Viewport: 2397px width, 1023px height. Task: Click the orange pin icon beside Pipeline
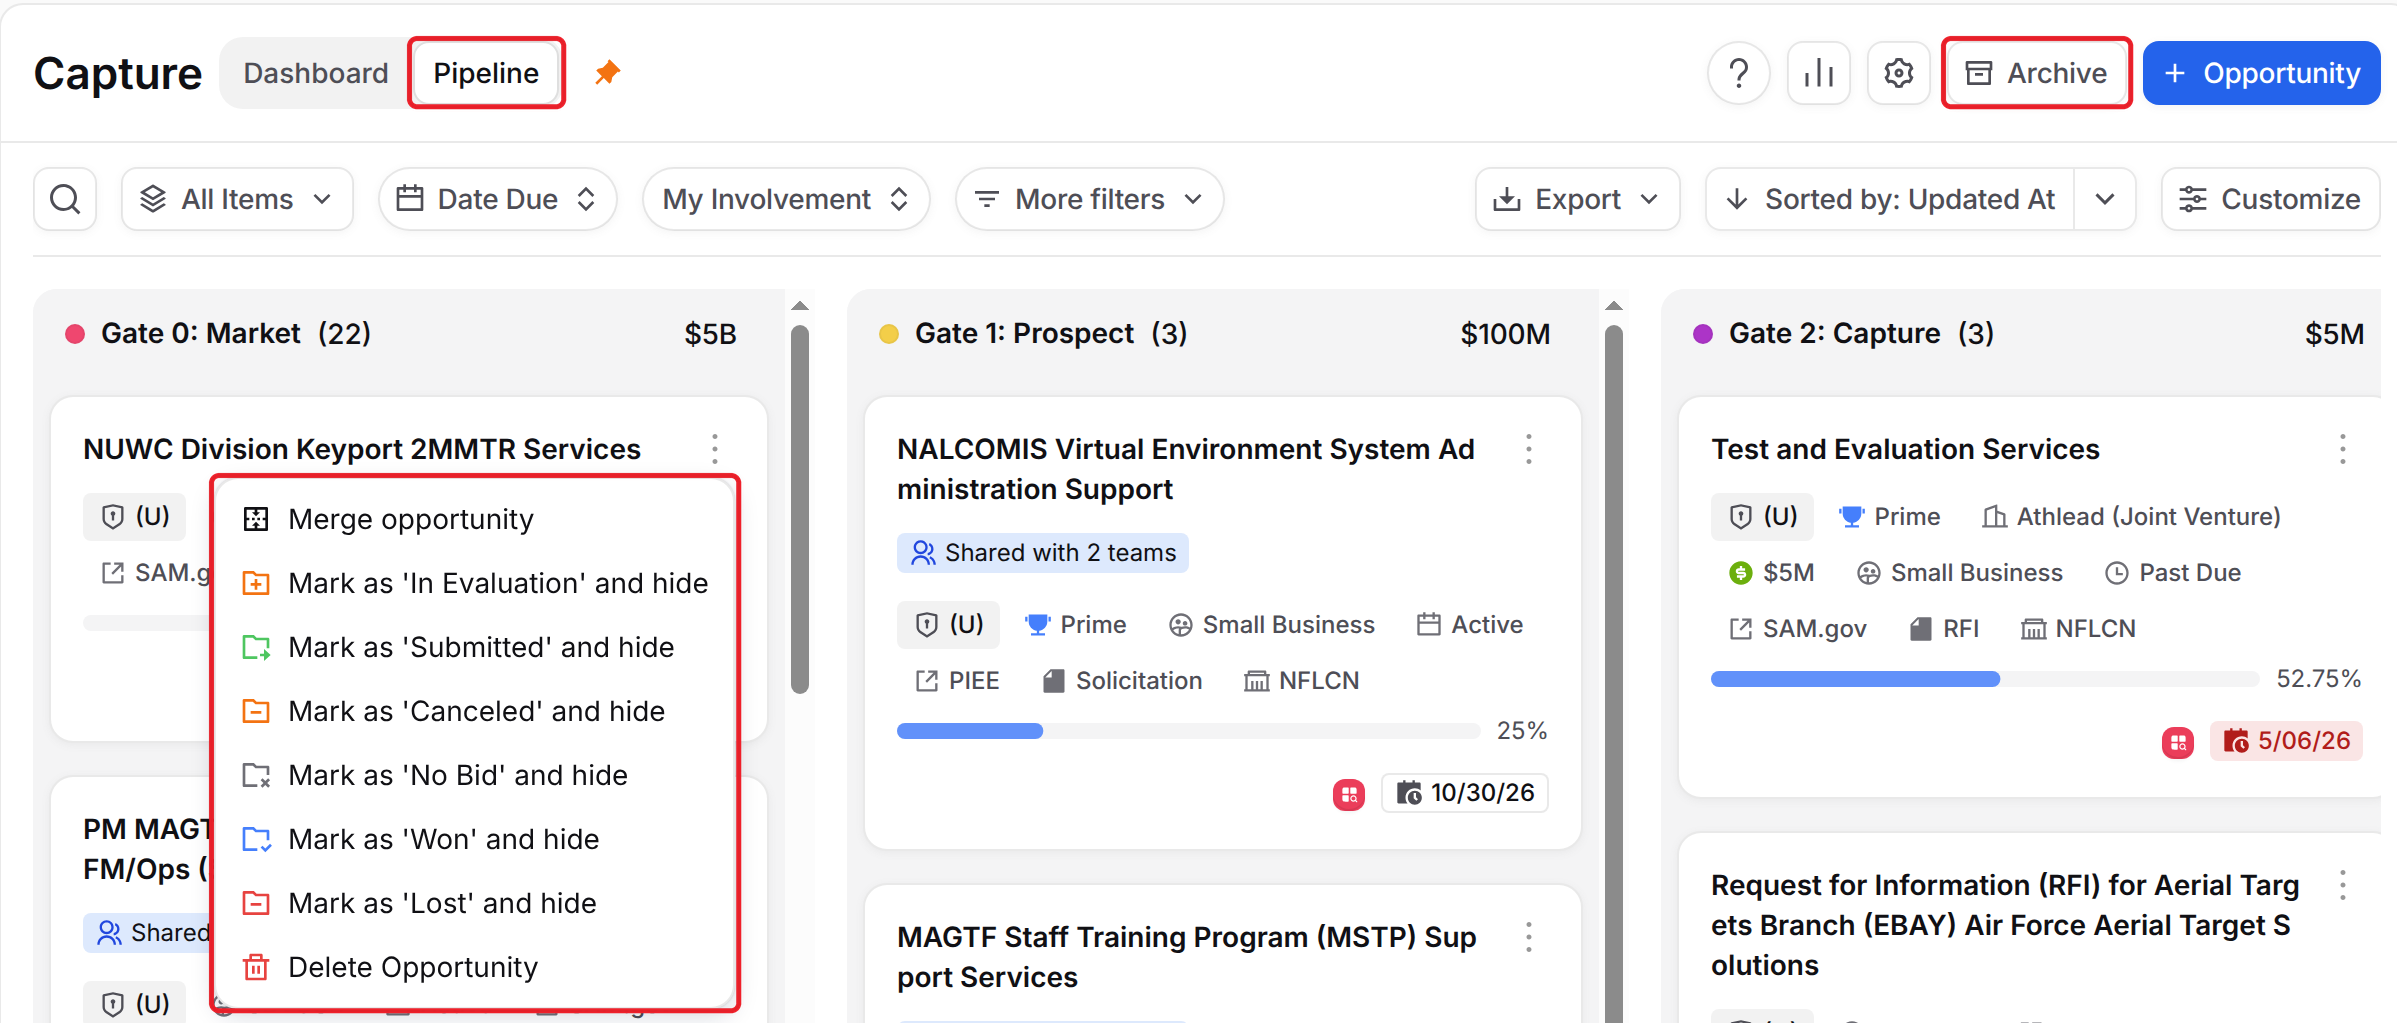607,73
